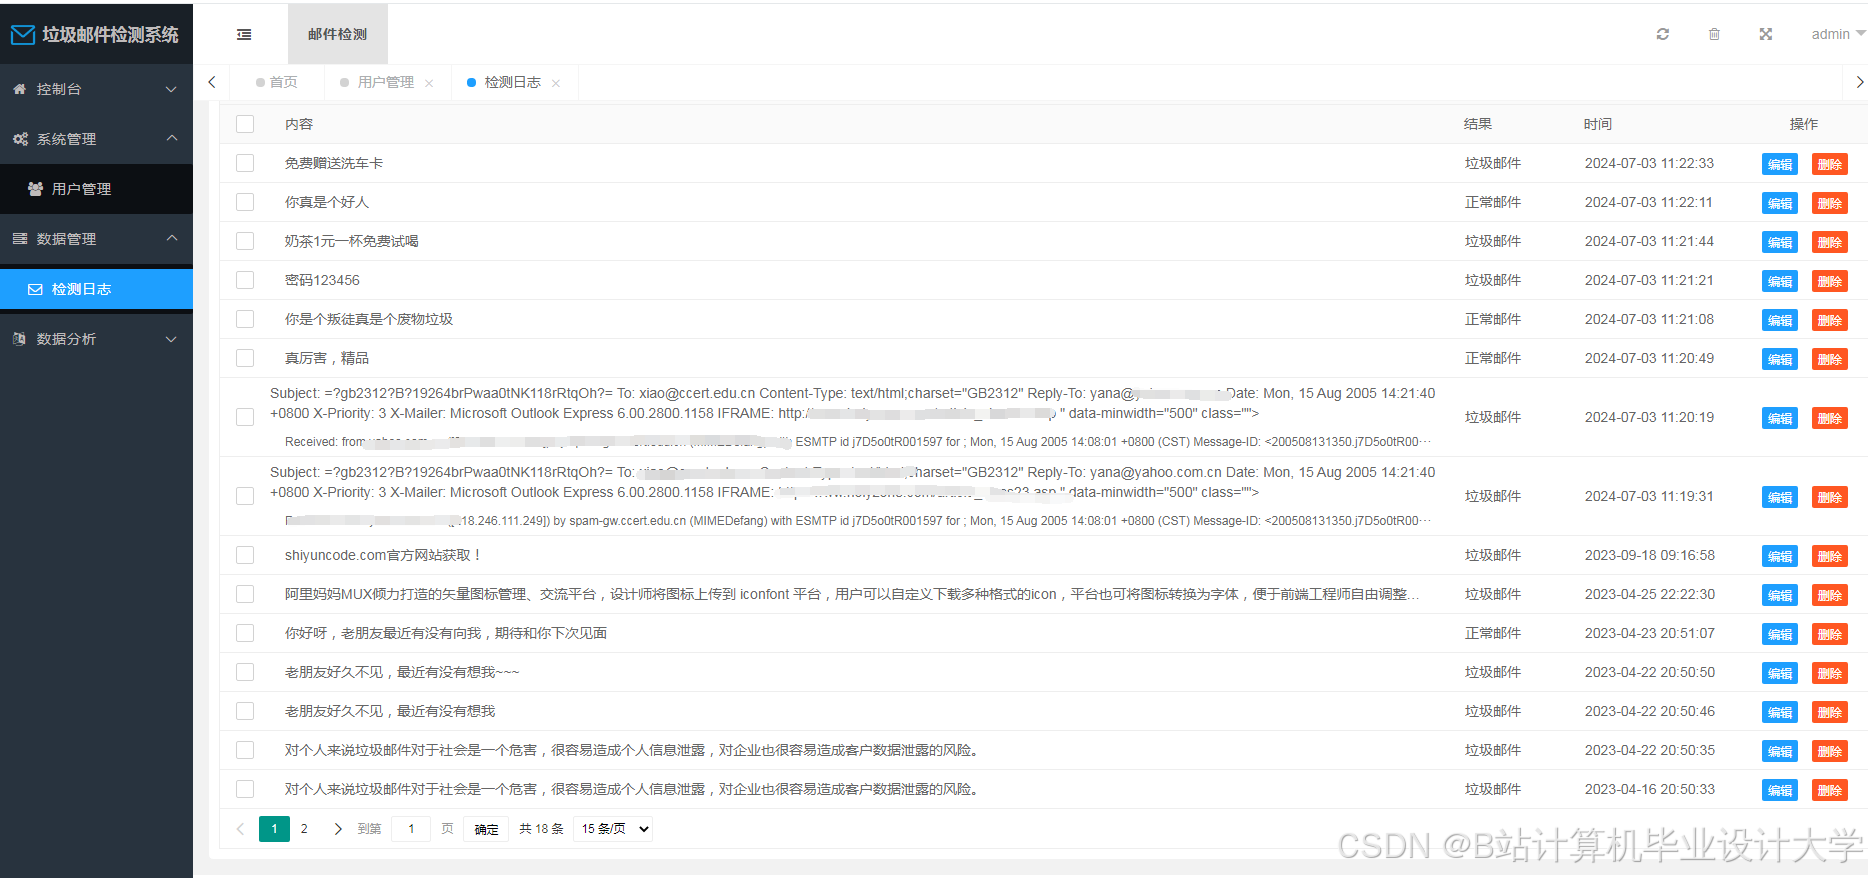Toggle the select-all checkbox in table header
The image size is (1868, 878).
click(245, 124)
